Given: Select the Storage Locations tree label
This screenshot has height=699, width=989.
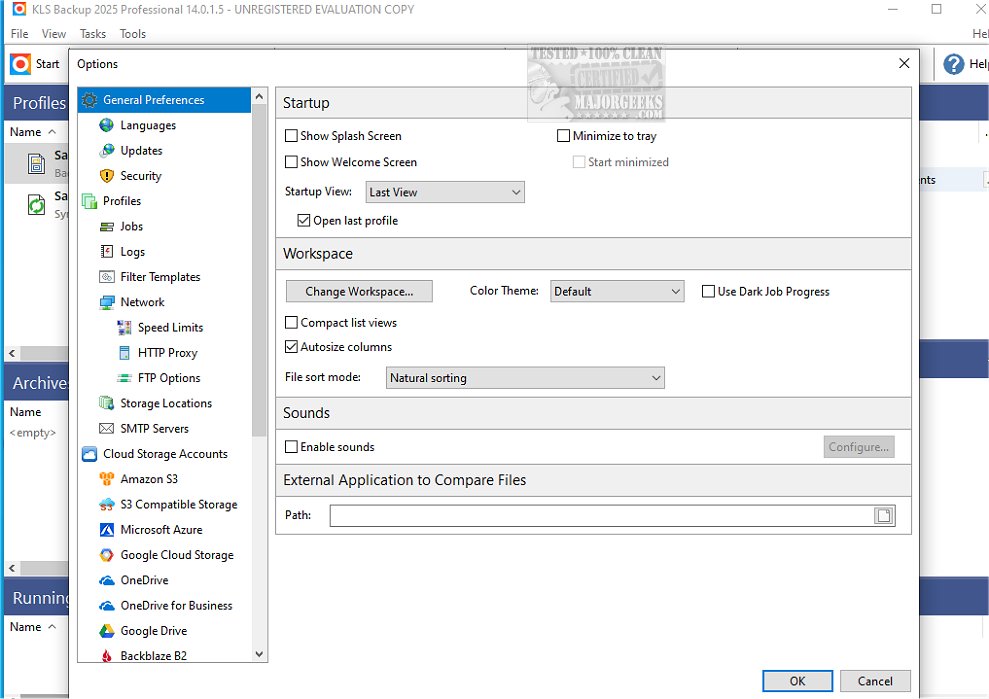Looking at the screenshot, I should (x=166, y=403).
